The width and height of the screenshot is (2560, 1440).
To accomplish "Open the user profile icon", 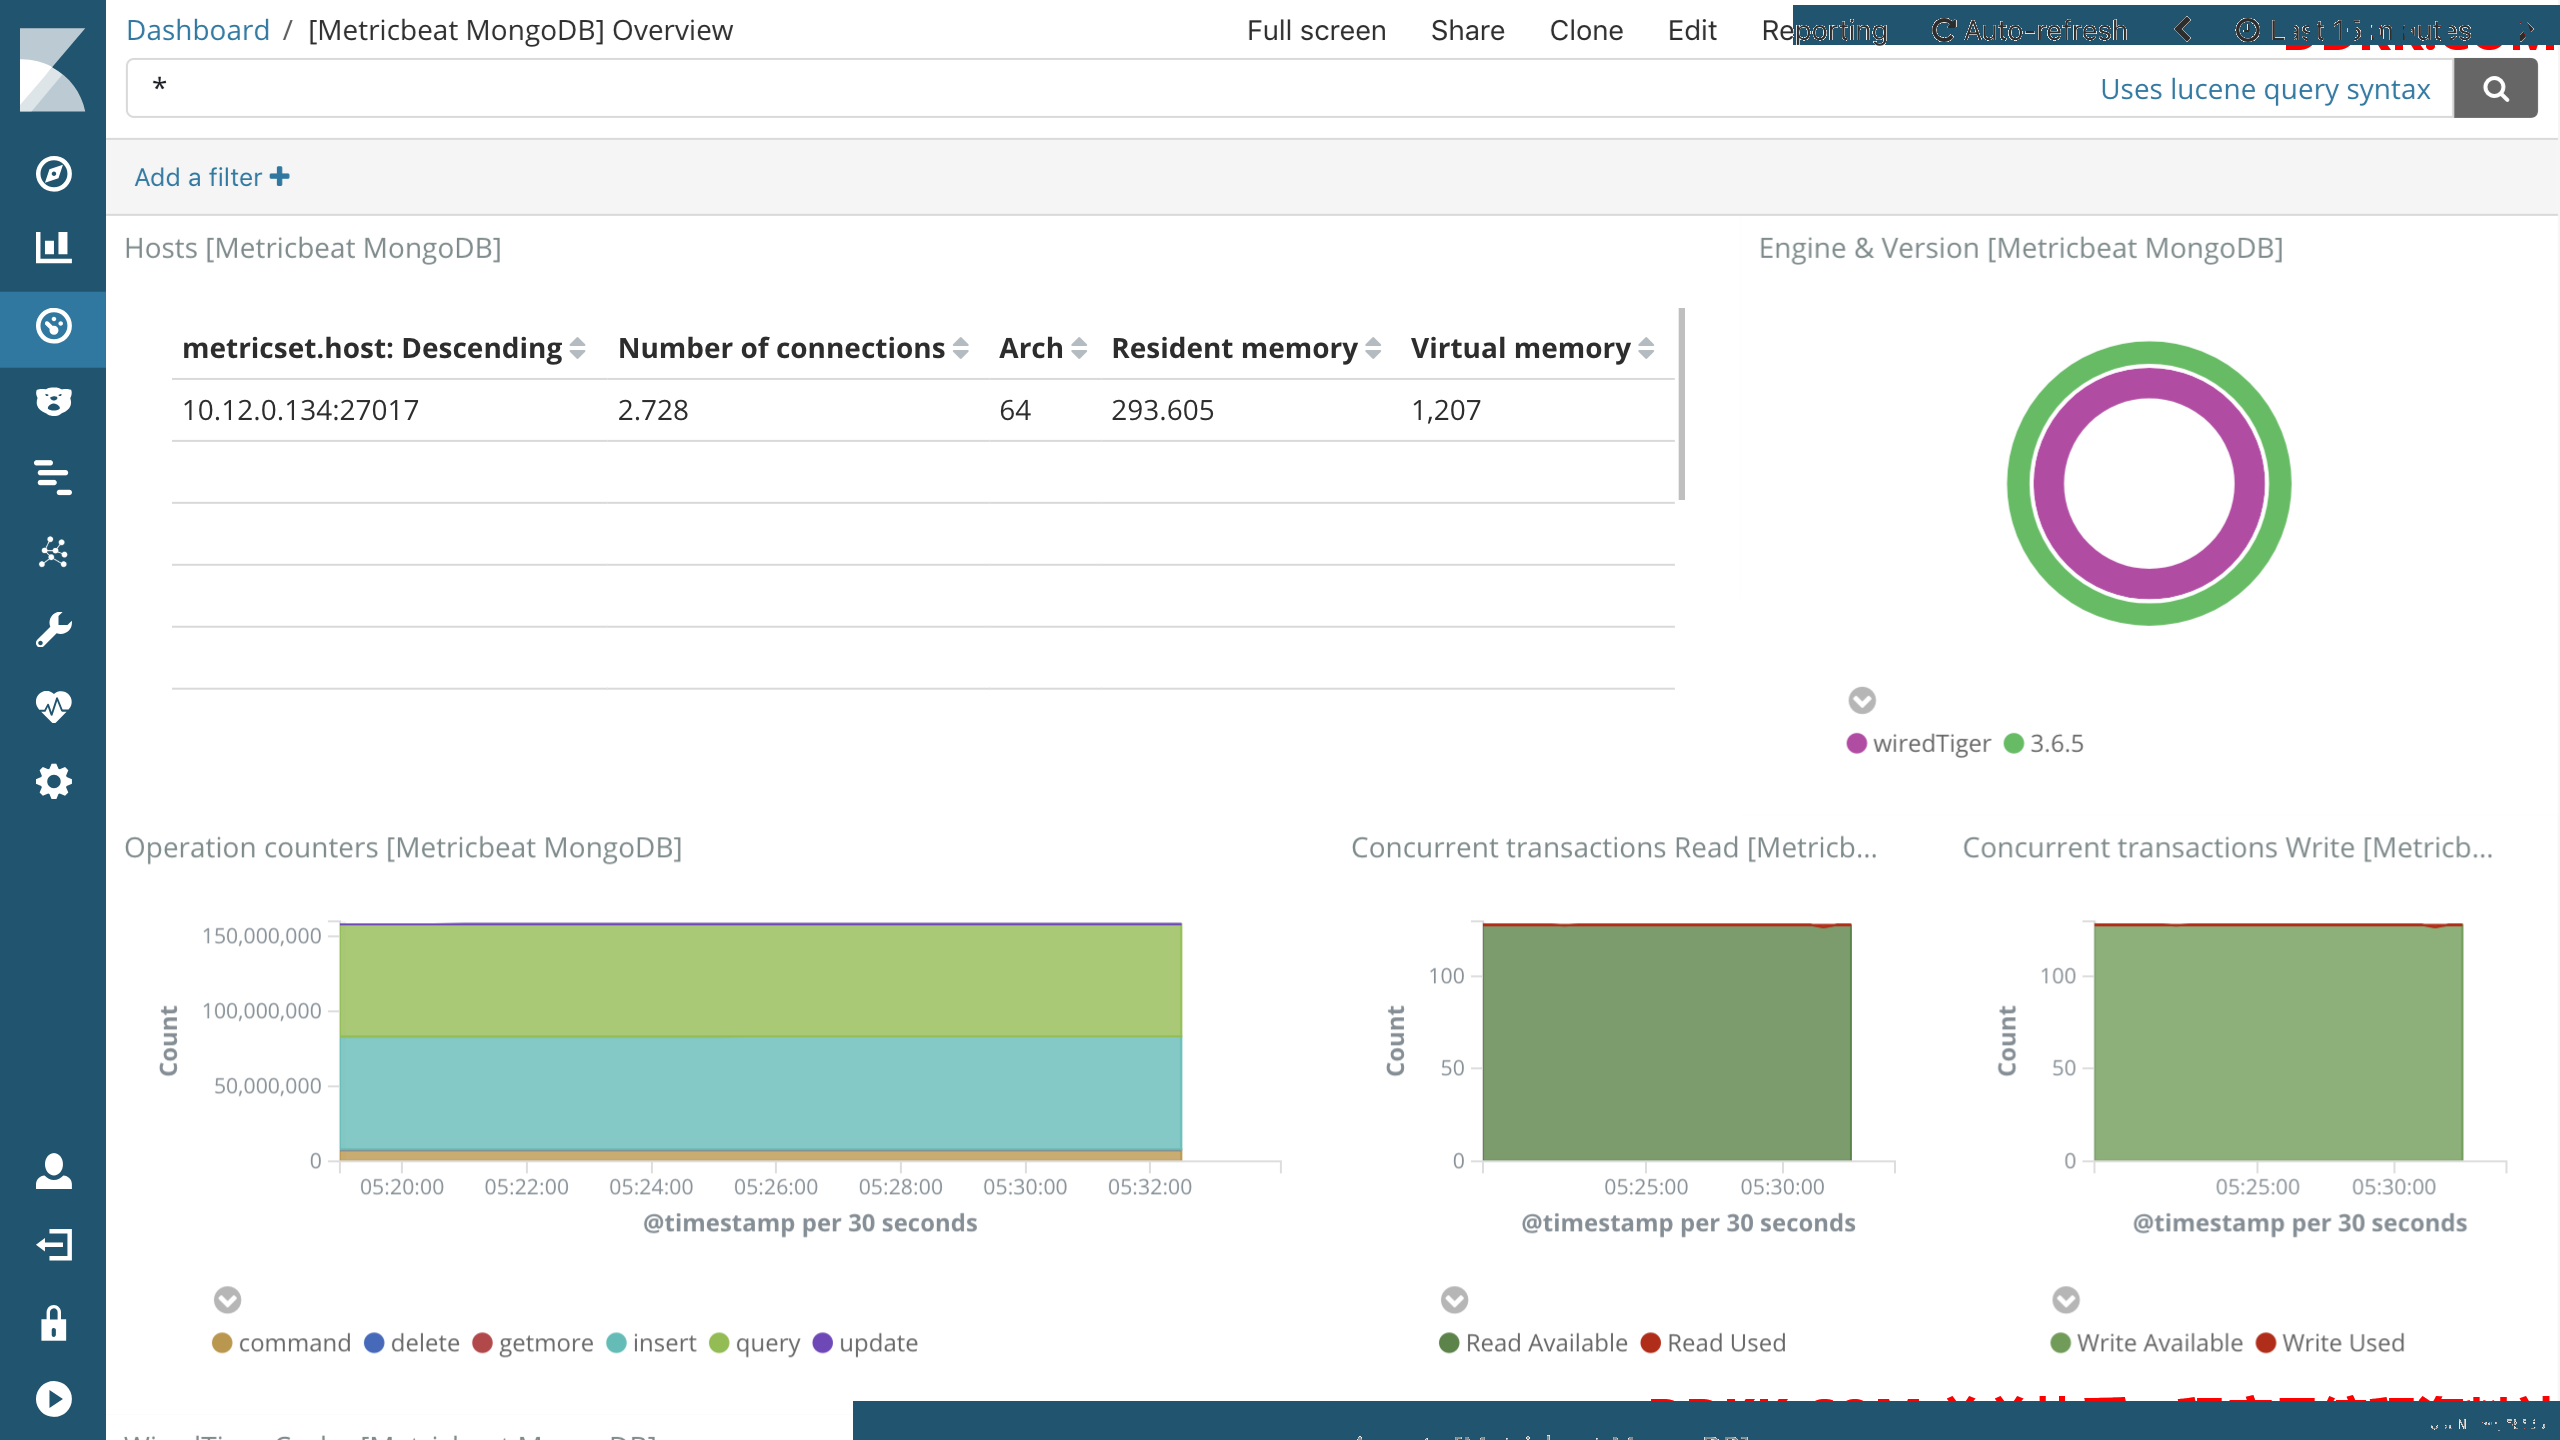I will (53, 1170).
